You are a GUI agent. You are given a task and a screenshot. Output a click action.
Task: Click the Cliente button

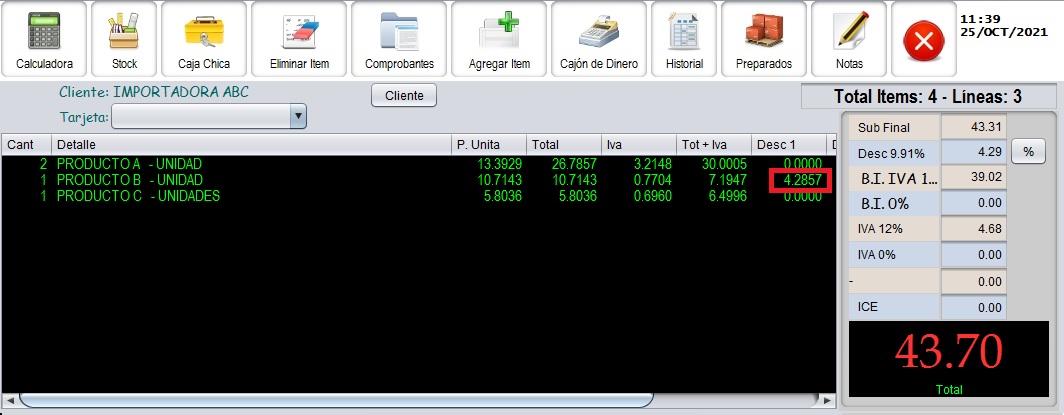coord(404,96)
